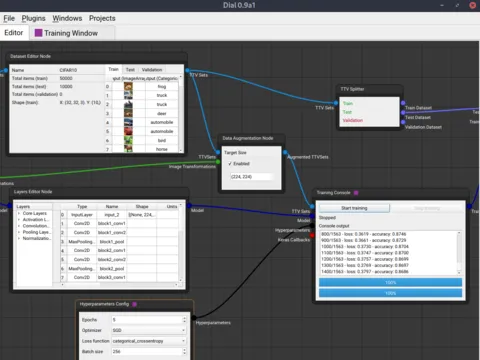Select the Test tab in Dataset Editor
Viewport: 480px width, 360px height.
click(x=130, y=70)
